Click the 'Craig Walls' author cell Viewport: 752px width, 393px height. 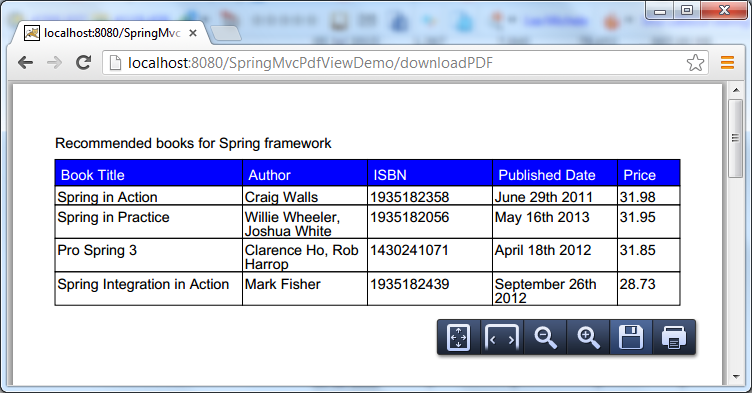(x=305, y=196)
